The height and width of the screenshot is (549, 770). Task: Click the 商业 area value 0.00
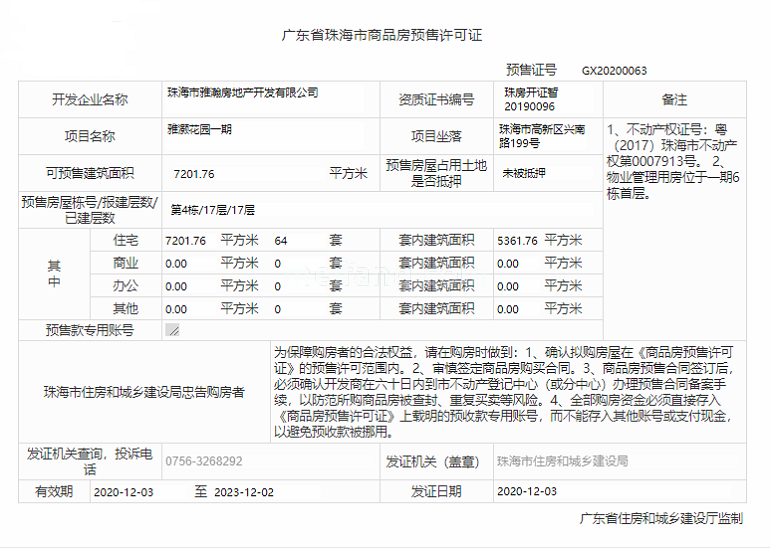click(x=176, y=264)
